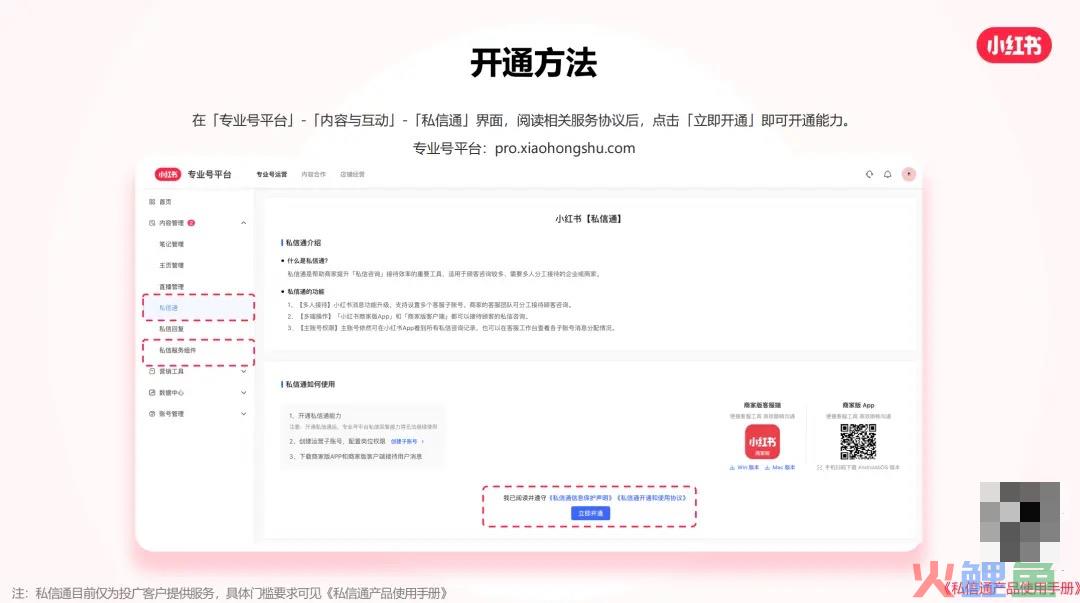The height and width of the screenshot is (603, 1080).
Task: Expand the 账号管理 section chevron
Action: 243,414
